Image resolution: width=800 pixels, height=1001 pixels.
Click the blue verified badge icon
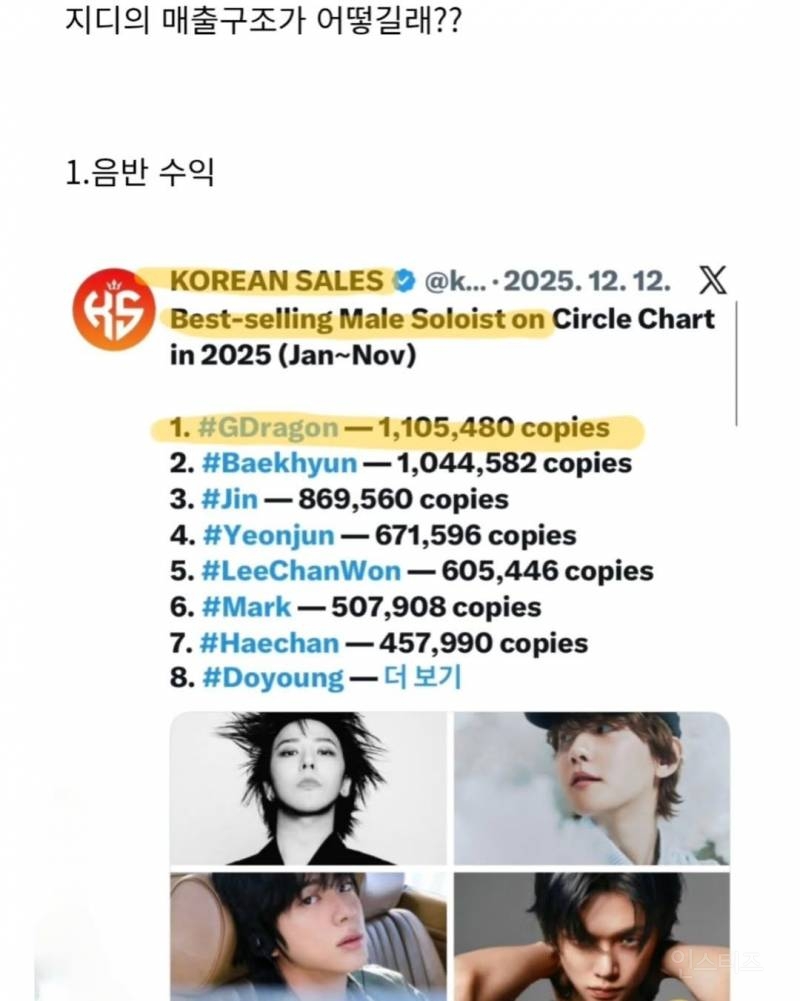tap(404, 281)
